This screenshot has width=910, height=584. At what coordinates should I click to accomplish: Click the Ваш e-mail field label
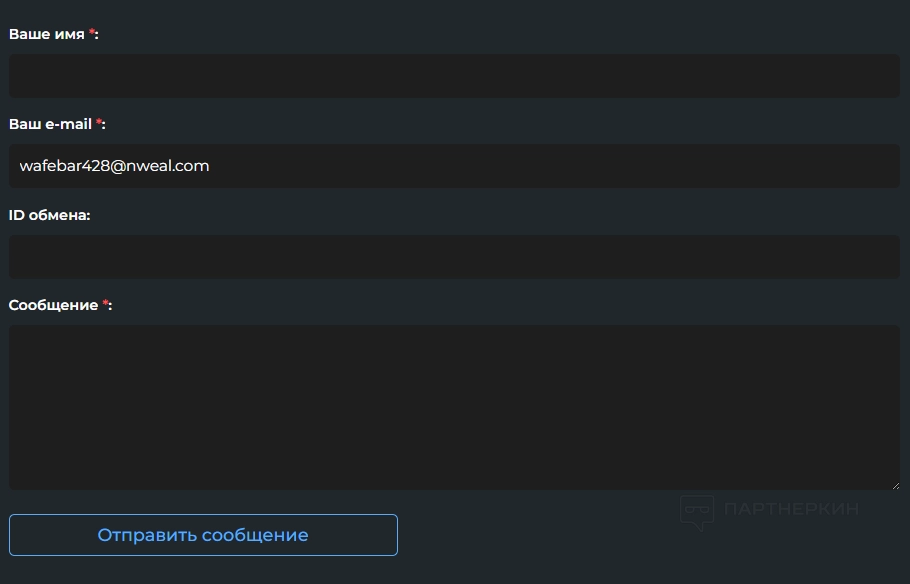(x=50, y=124)
